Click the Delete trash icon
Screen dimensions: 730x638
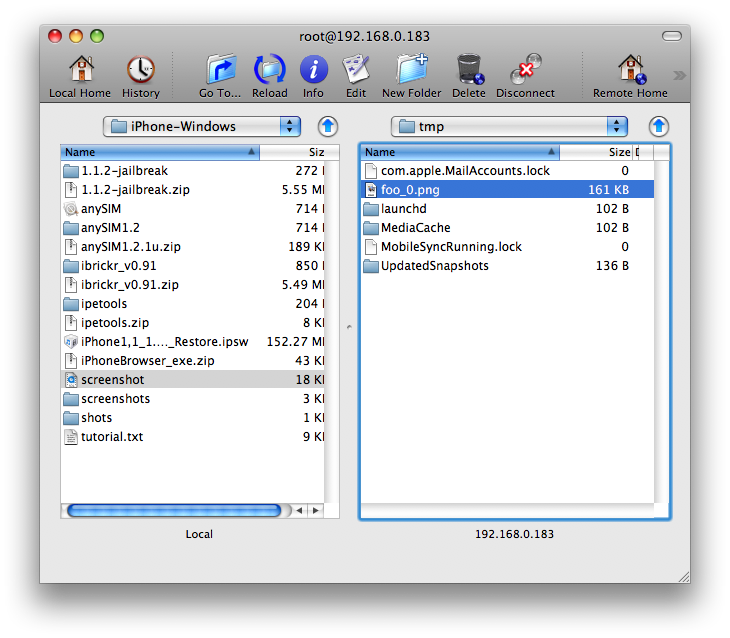coord(468,70)
